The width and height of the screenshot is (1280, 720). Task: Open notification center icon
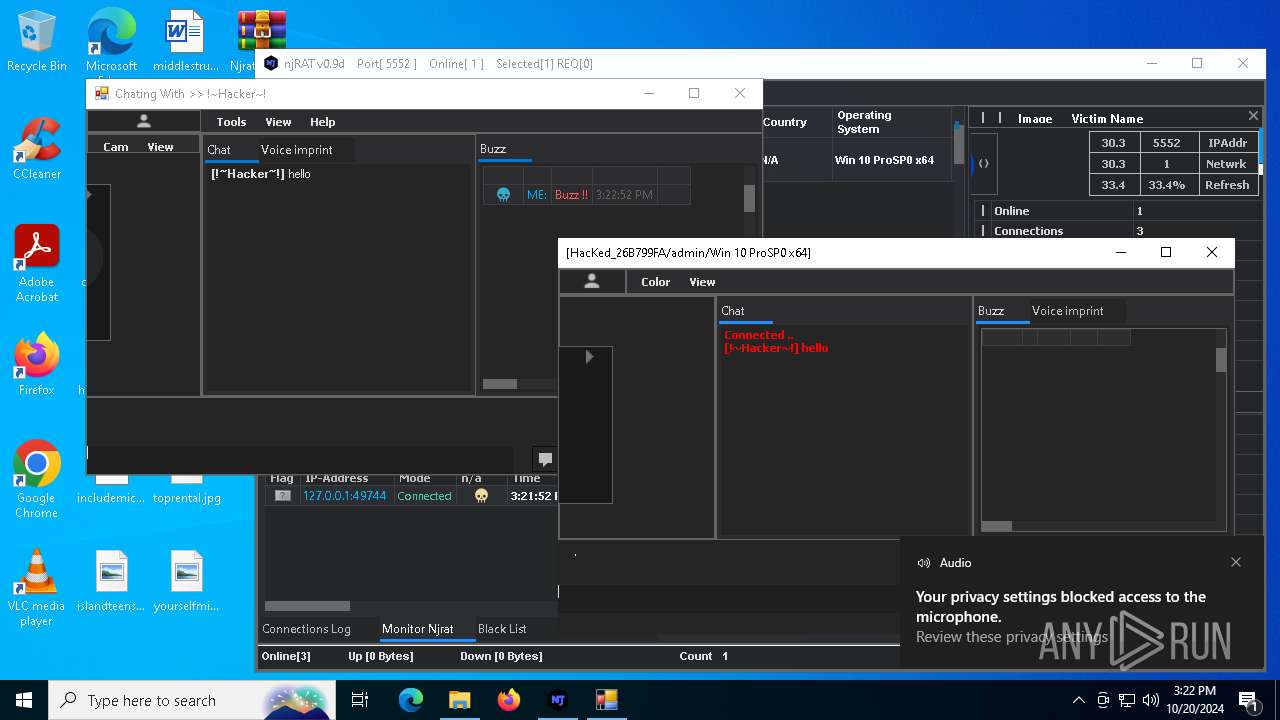pyautogui.click(x=1248, y=700)
